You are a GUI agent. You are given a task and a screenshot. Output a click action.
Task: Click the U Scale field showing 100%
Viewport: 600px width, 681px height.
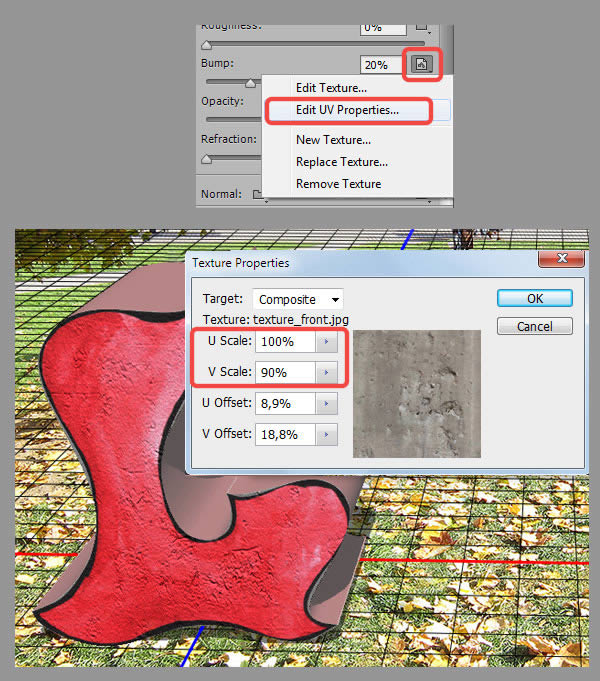click(285, 341)
